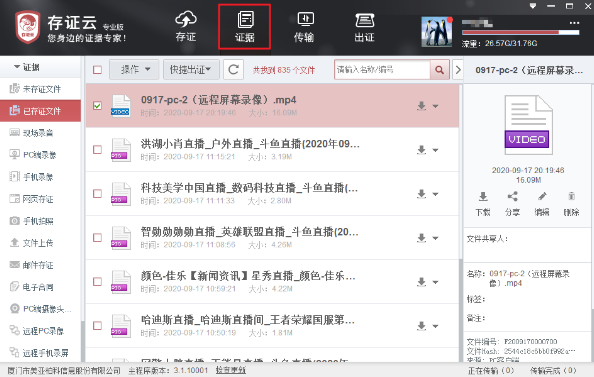Image resolution: width=594 pixels, height=377 pixels.
Task: Click the name/number search input field
Action: coord(382,70)
